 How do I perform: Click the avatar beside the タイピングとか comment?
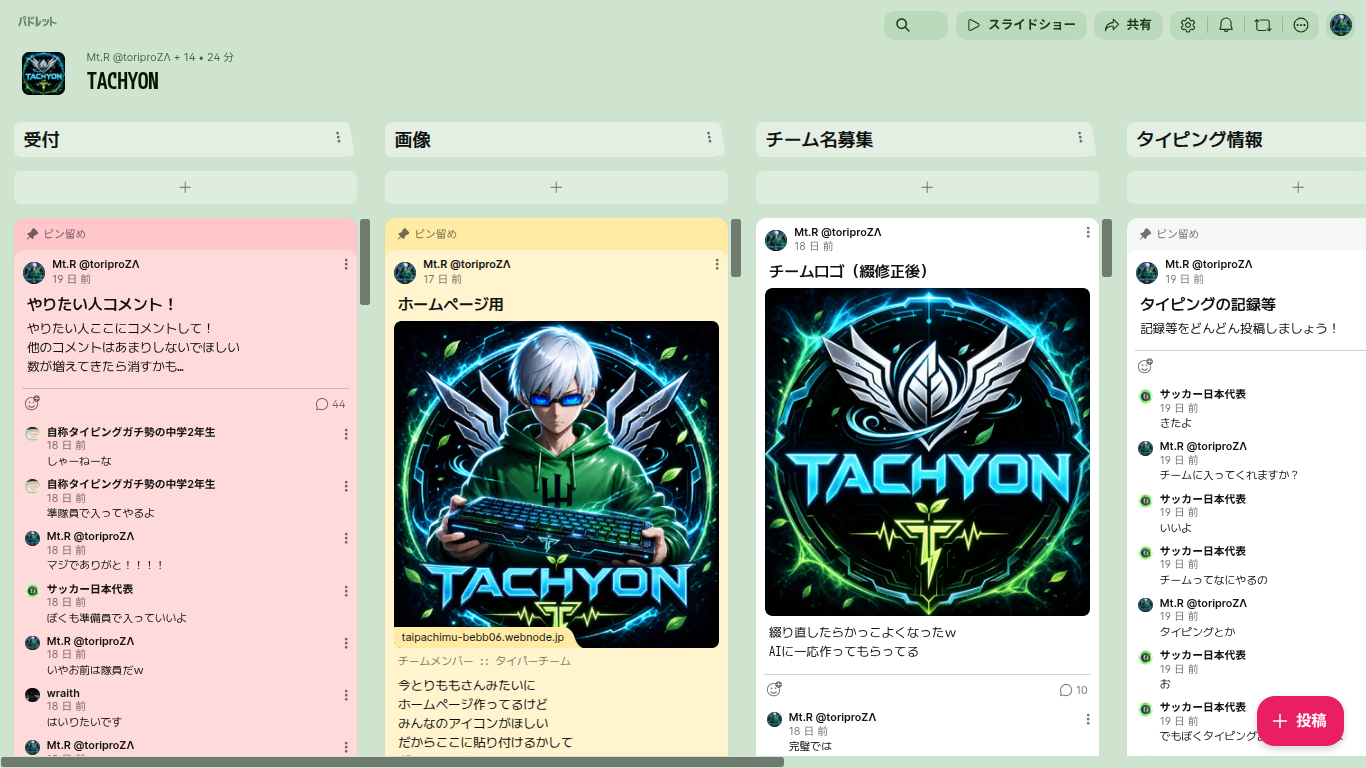click(1146, 605)
